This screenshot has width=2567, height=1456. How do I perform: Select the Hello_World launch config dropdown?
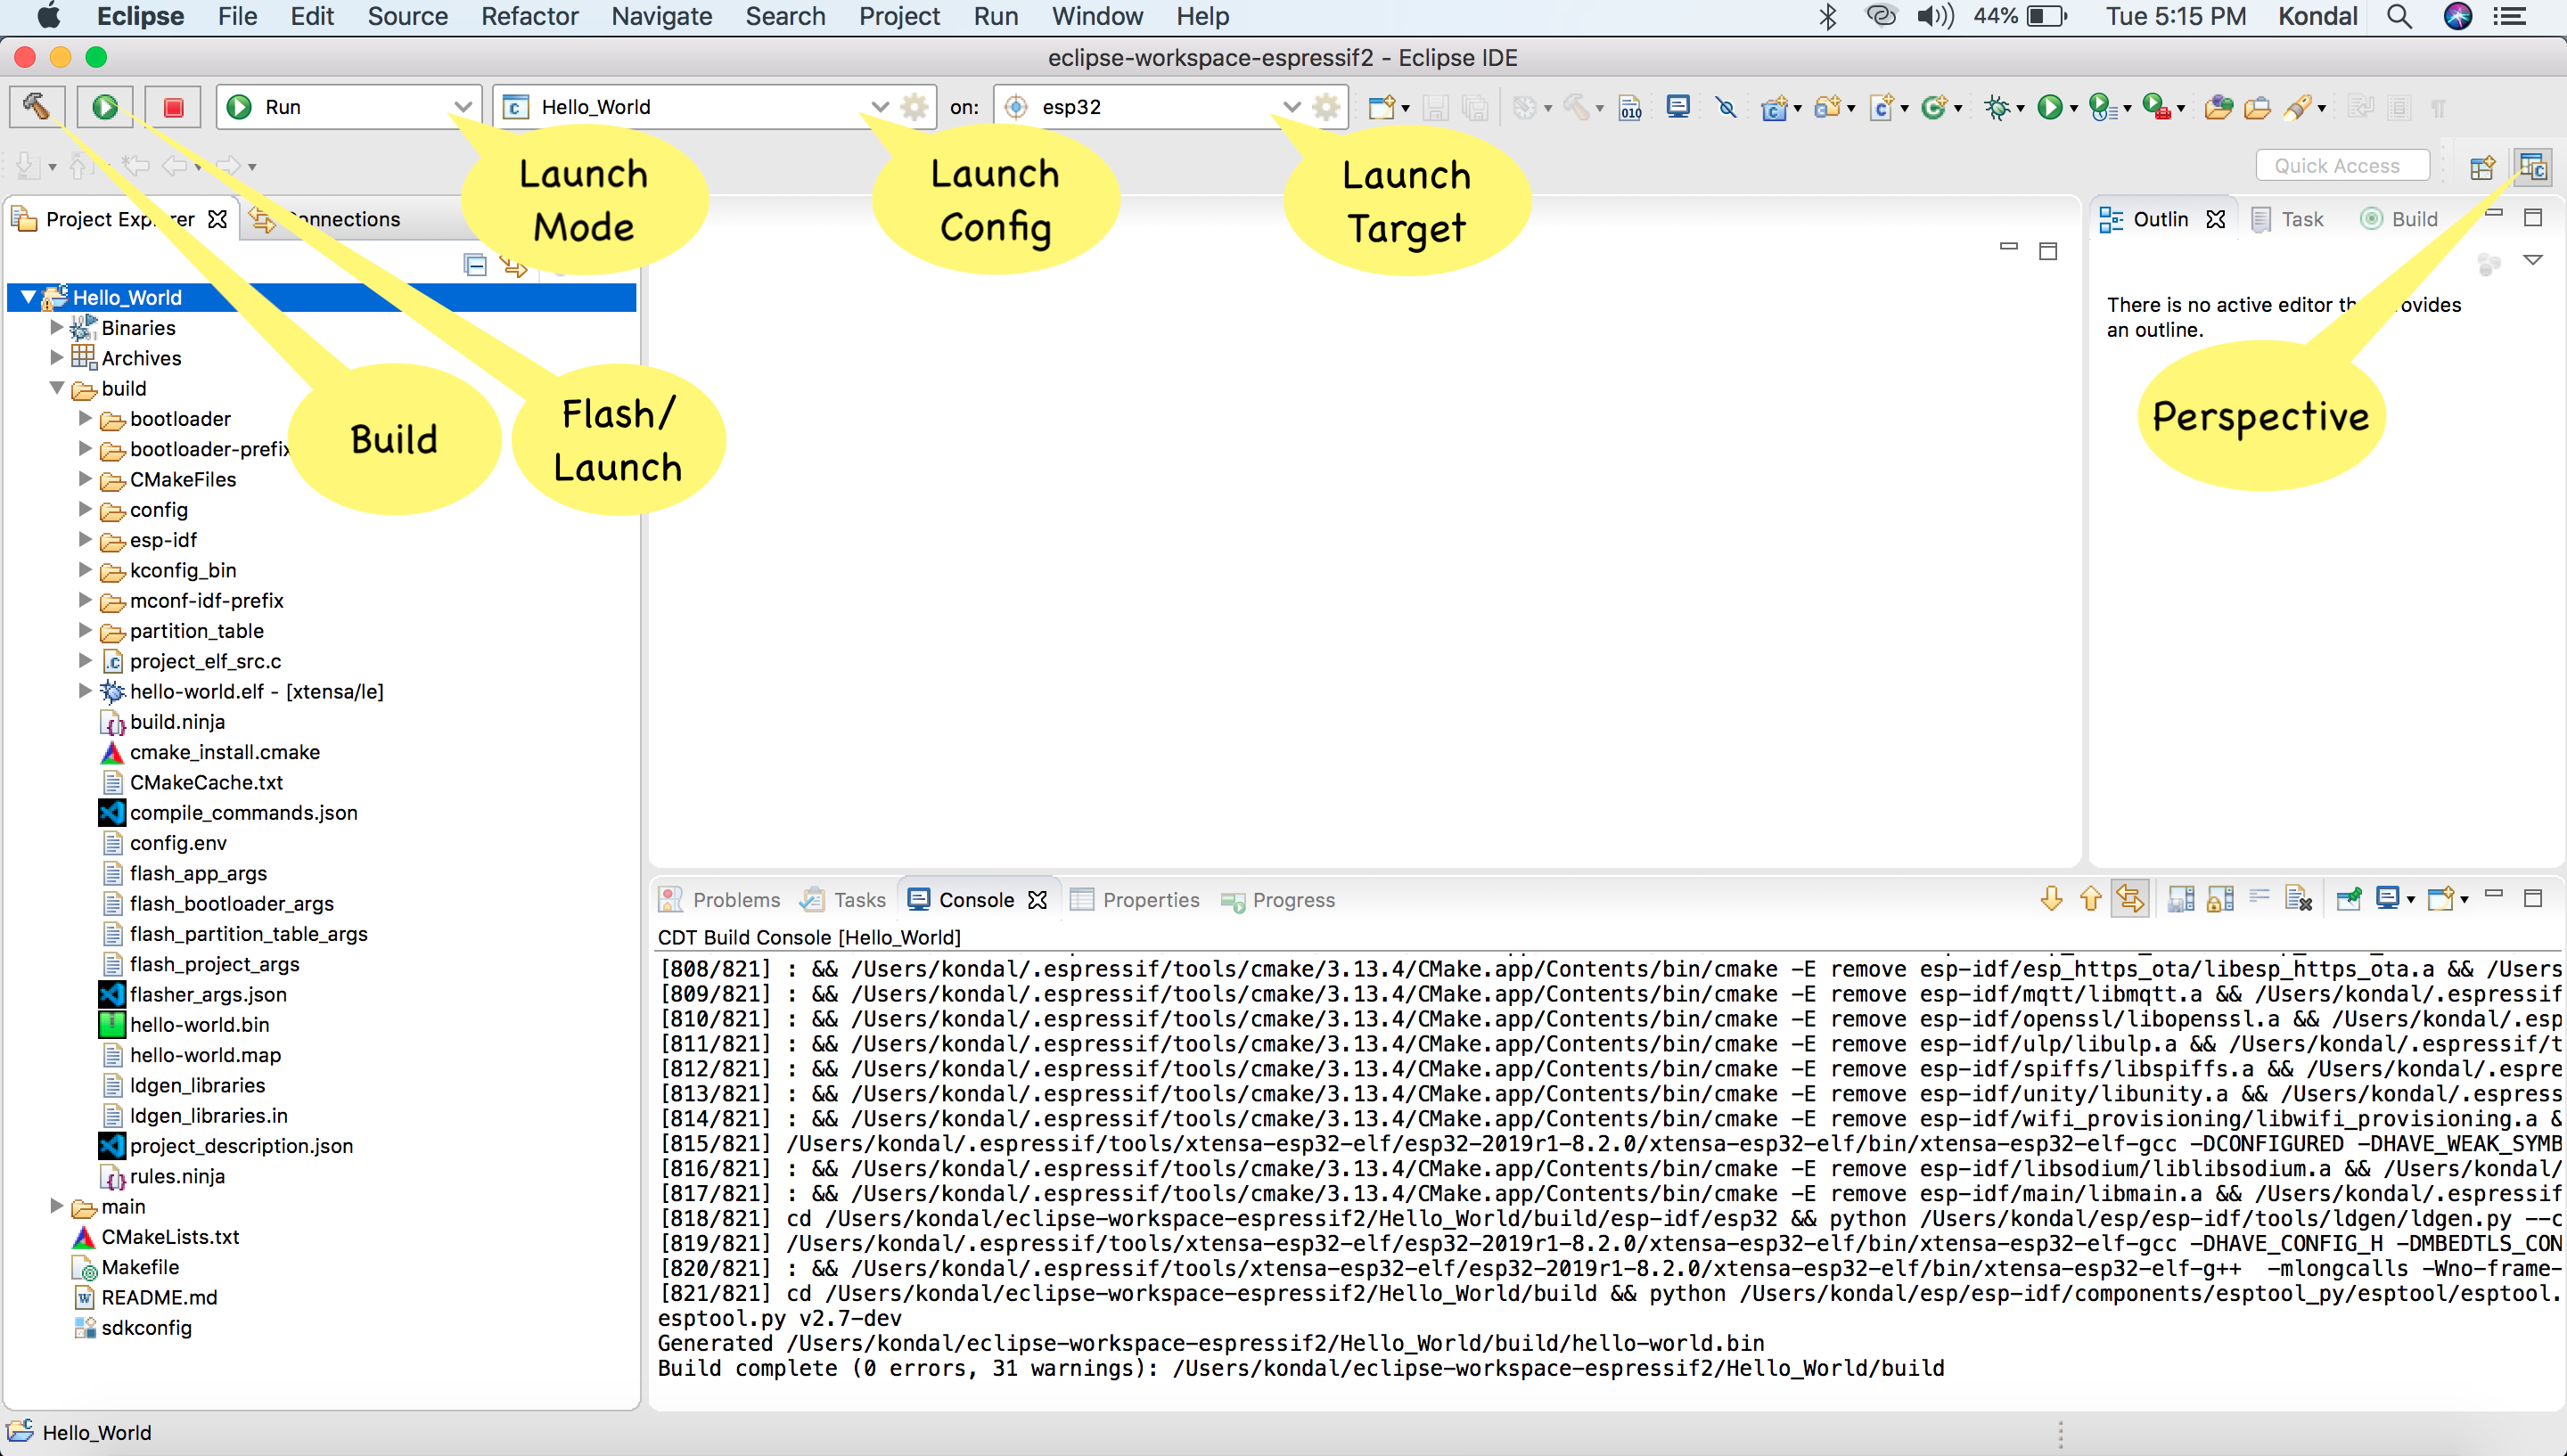(874, 106)
